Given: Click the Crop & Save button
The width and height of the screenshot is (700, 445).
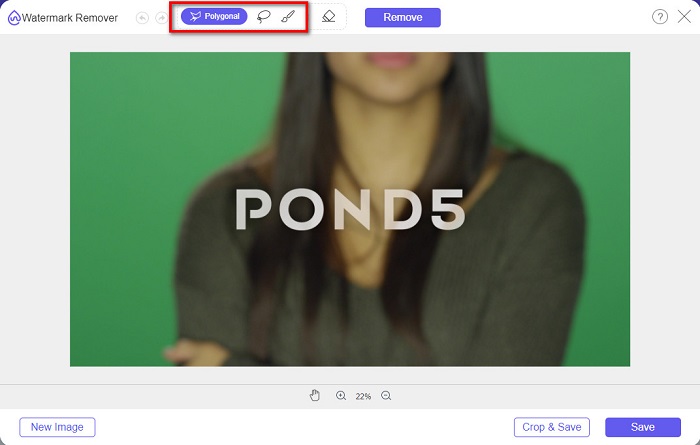Looking at the screenshot, I should (552, 427).
